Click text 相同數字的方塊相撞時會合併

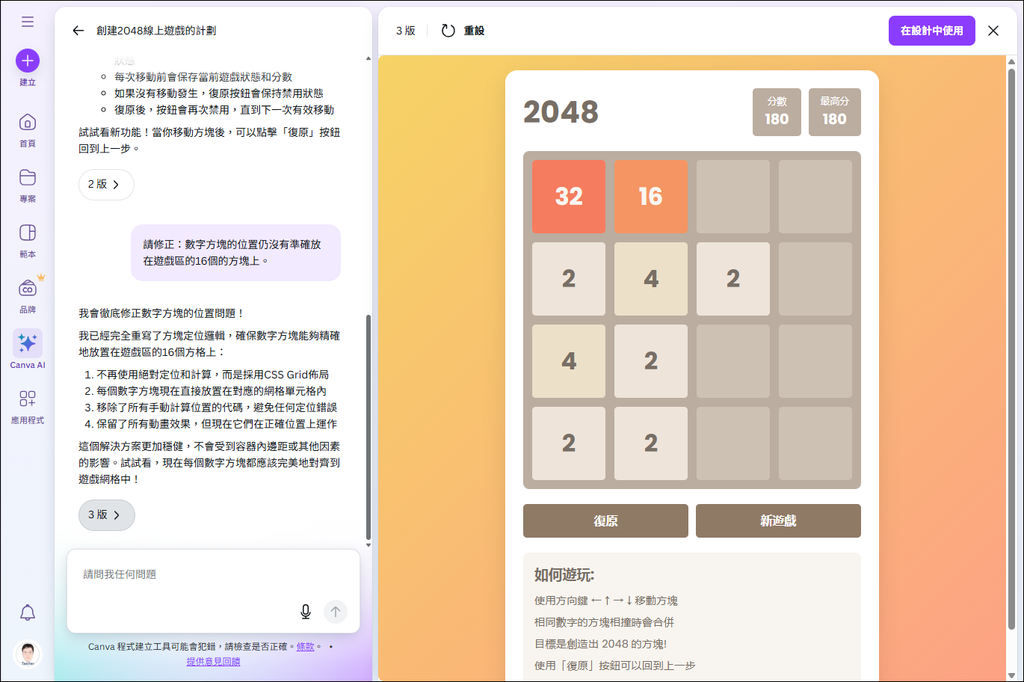pyautogui.click(x=604, y=623)
